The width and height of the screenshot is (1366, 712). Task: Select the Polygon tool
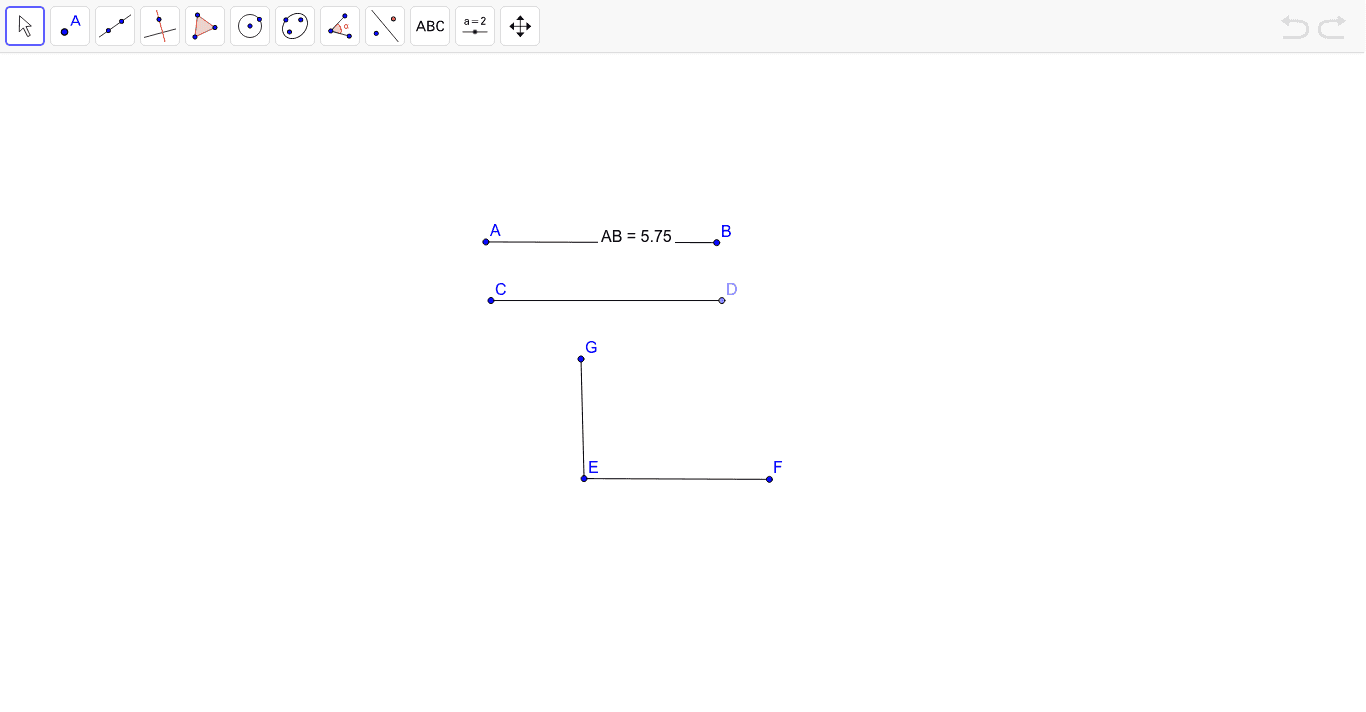pyautogui.click(x=205, y=25)
